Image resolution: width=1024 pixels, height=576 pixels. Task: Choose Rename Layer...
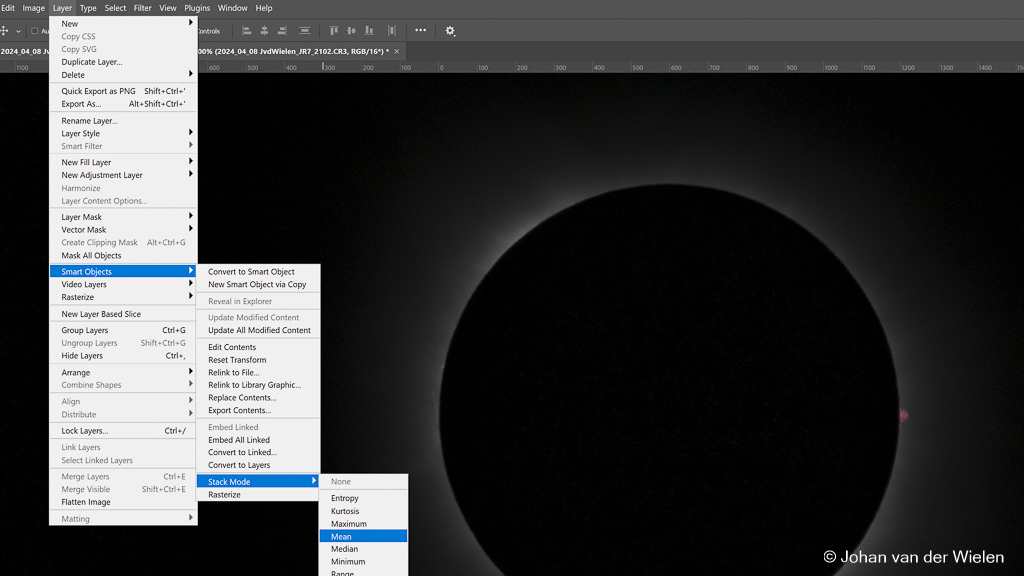123,121
